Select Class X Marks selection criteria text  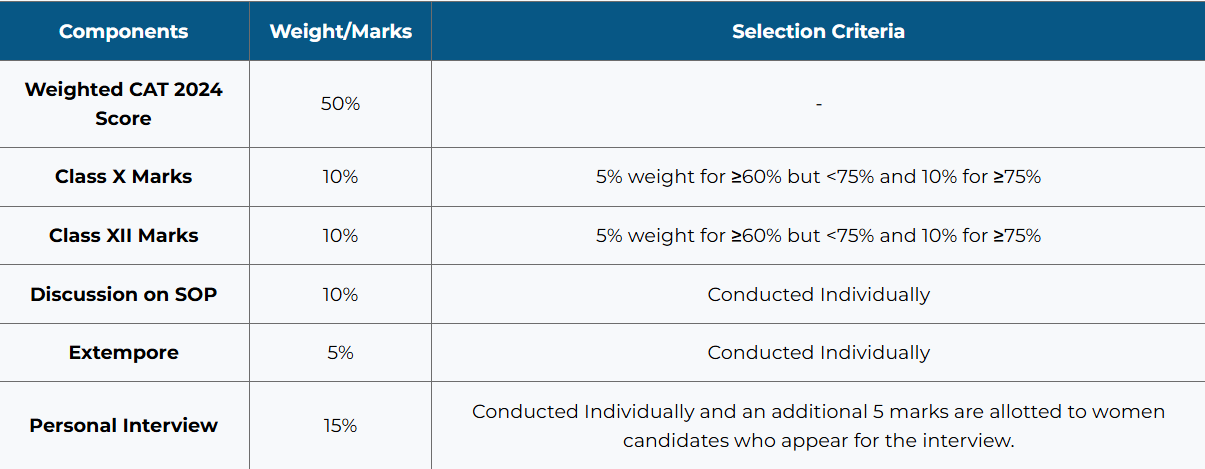pos(818,177)
